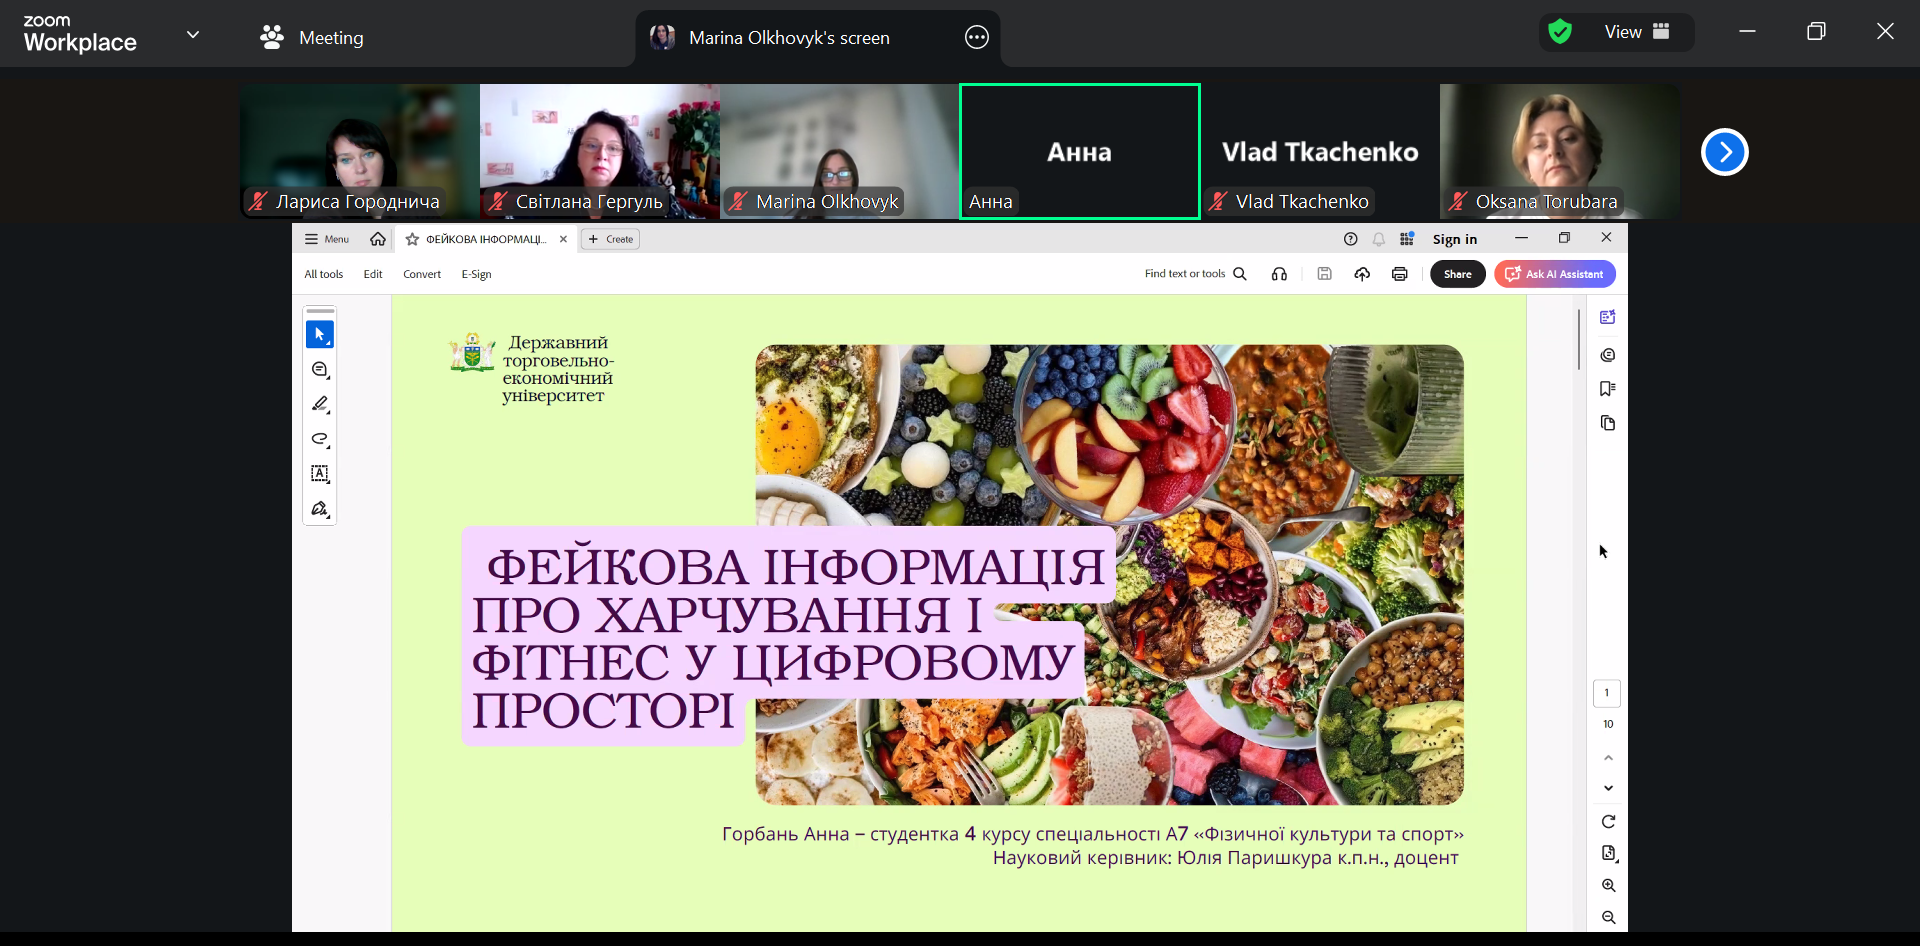The height and width of the screenshot is (946, 1920).
Task: Click the add comment tool icon
Action: 320,370
